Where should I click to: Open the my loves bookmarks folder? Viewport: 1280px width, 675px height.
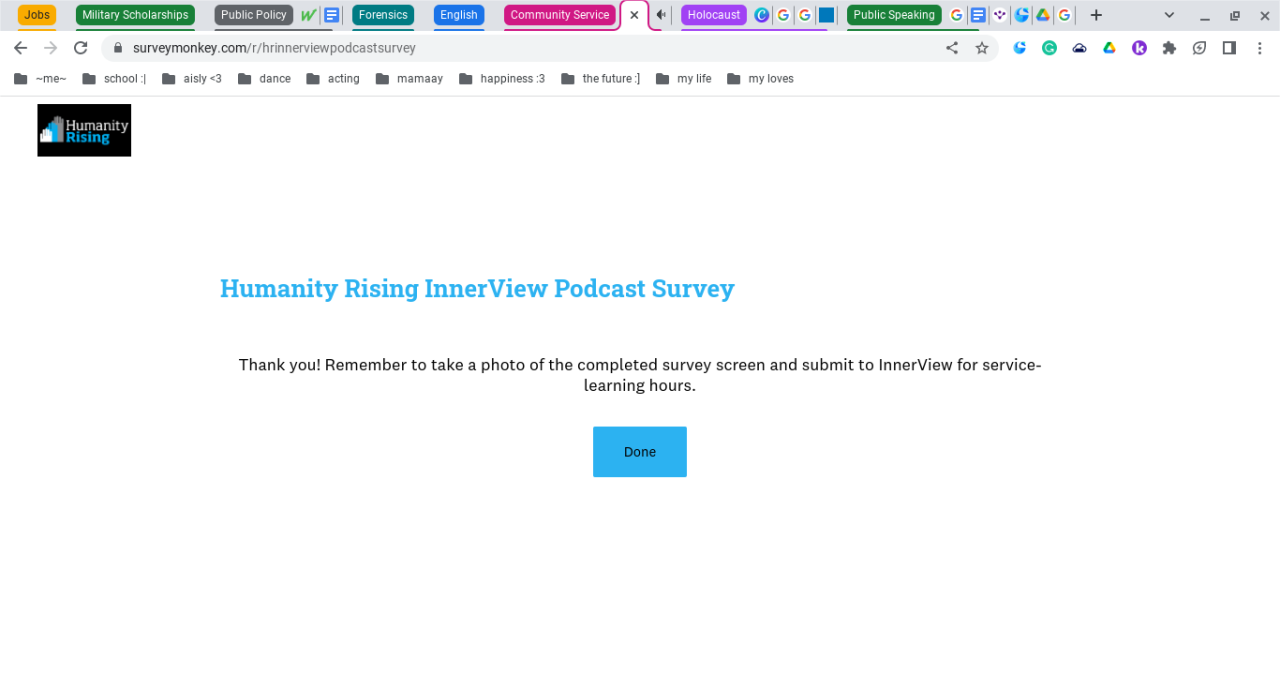pyautogui.click(x=760, y=79)
